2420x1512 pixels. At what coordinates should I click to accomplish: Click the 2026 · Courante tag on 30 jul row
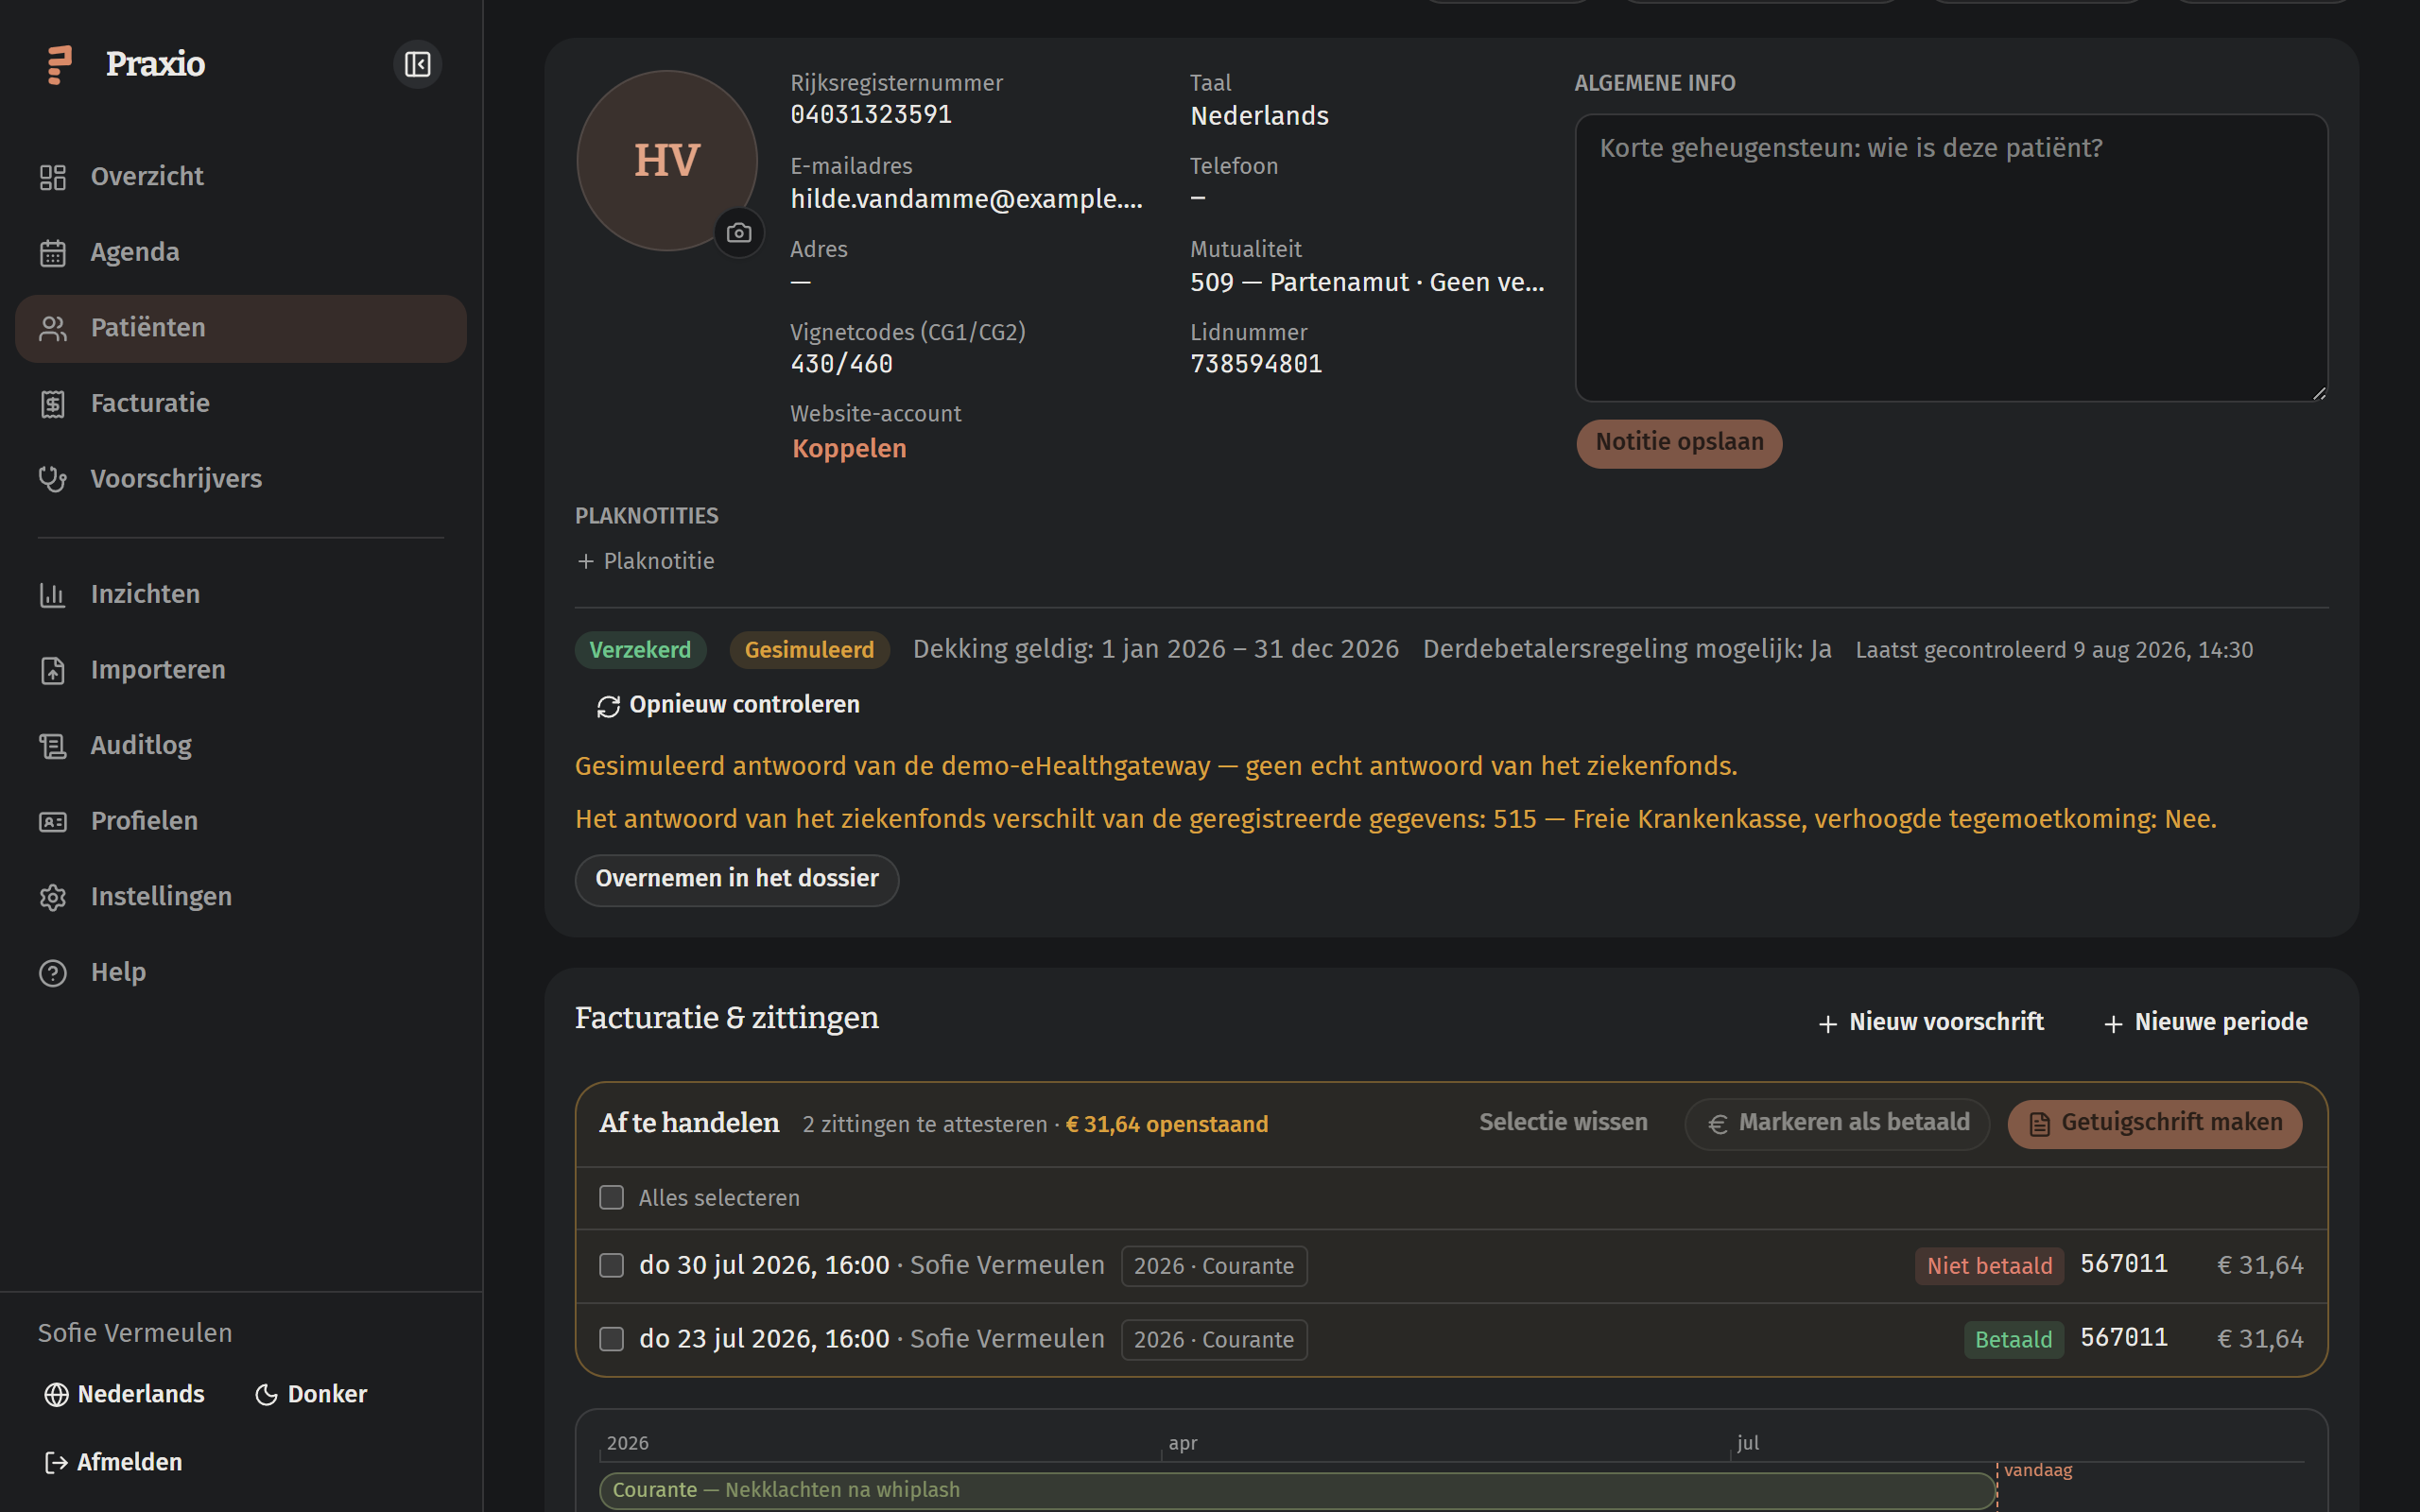pos(1214,1266)
